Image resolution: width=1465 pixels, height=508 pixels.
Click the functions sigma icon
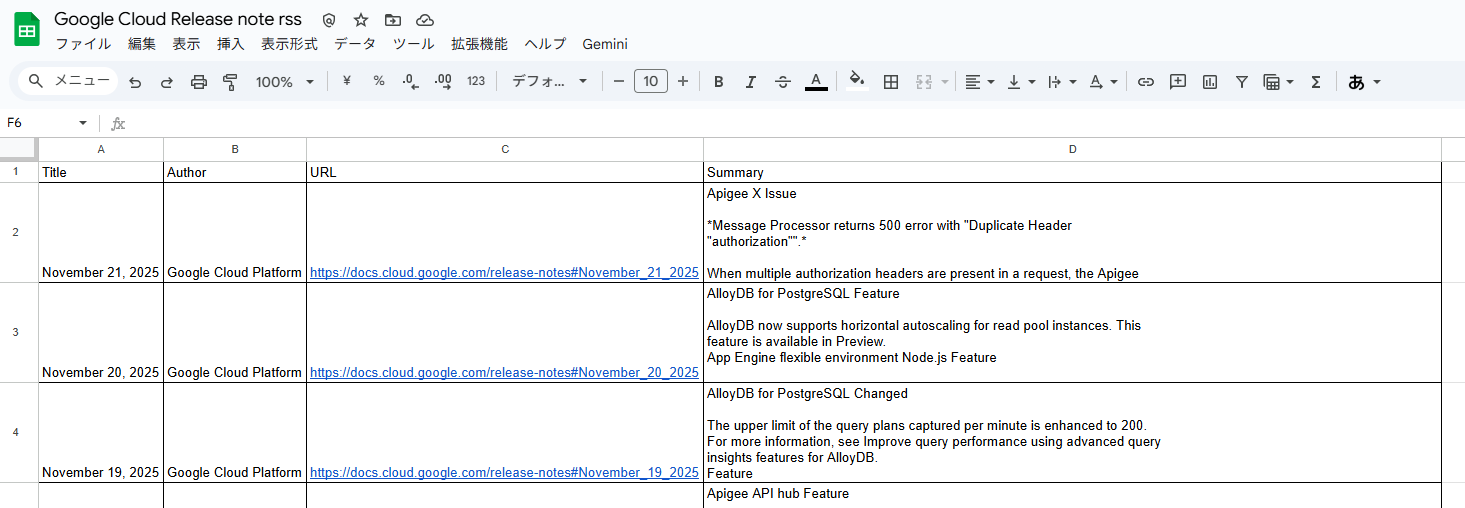[x=1316, y=82]
